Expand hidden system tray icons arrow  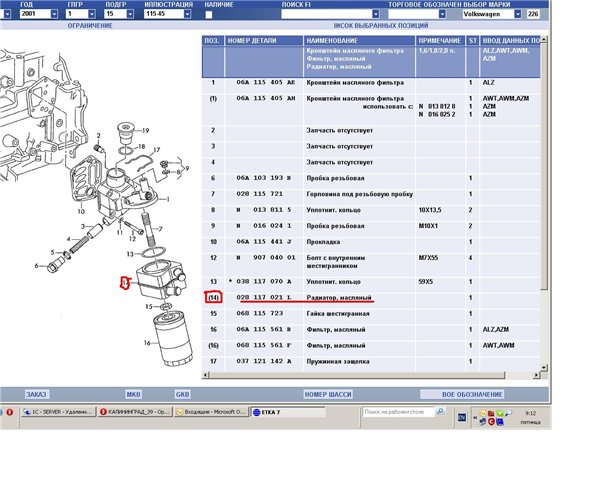[475, 418]
